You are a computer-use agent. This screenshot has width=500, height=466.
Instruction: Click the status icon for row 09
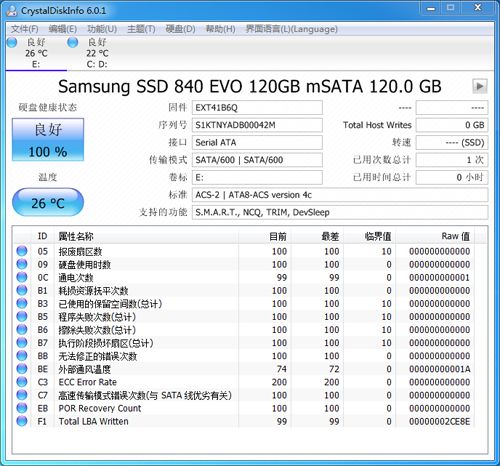(x=22, y=264)
